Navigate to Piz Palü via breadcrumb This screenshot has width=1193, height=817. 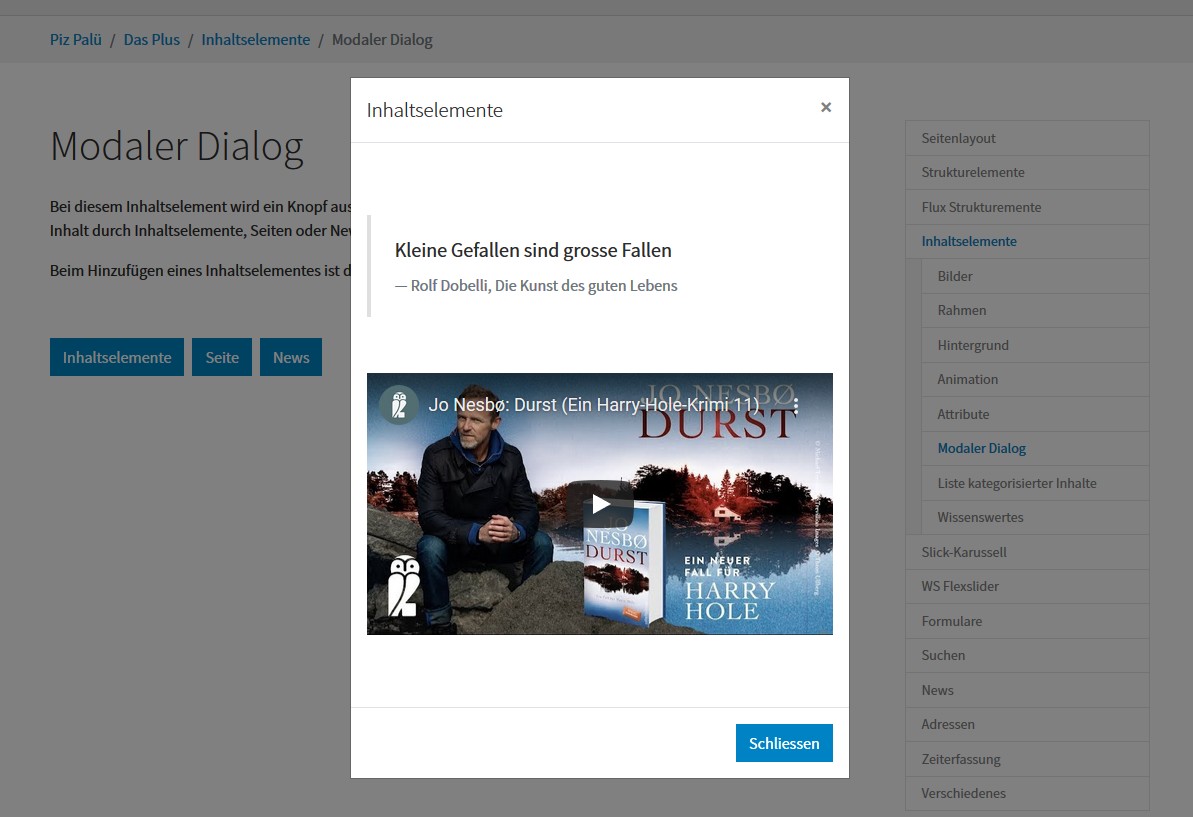pyautogui.click(x=75, y=39)
